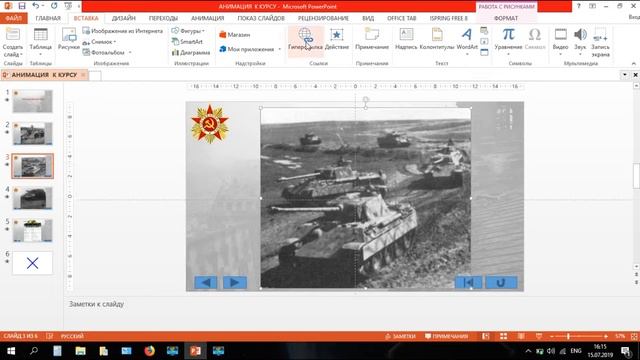Insert a picture via Рисунки
This screenshot has height=360, width=640.
pyautogui.click(x=69, y=40)
